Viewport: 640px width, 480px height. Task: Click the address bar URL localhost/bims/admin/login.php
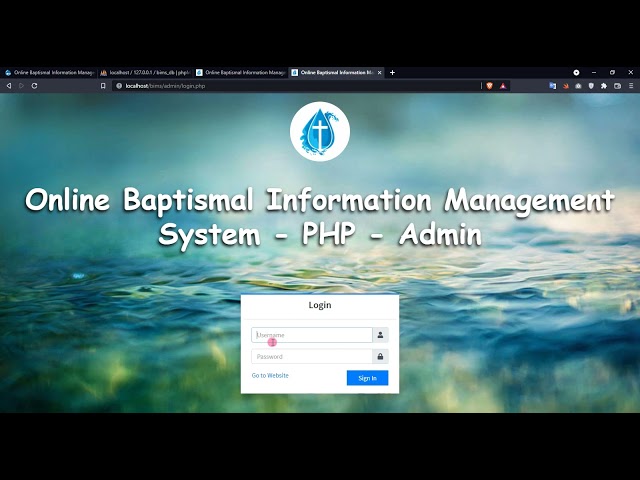(x=165, y=86)
